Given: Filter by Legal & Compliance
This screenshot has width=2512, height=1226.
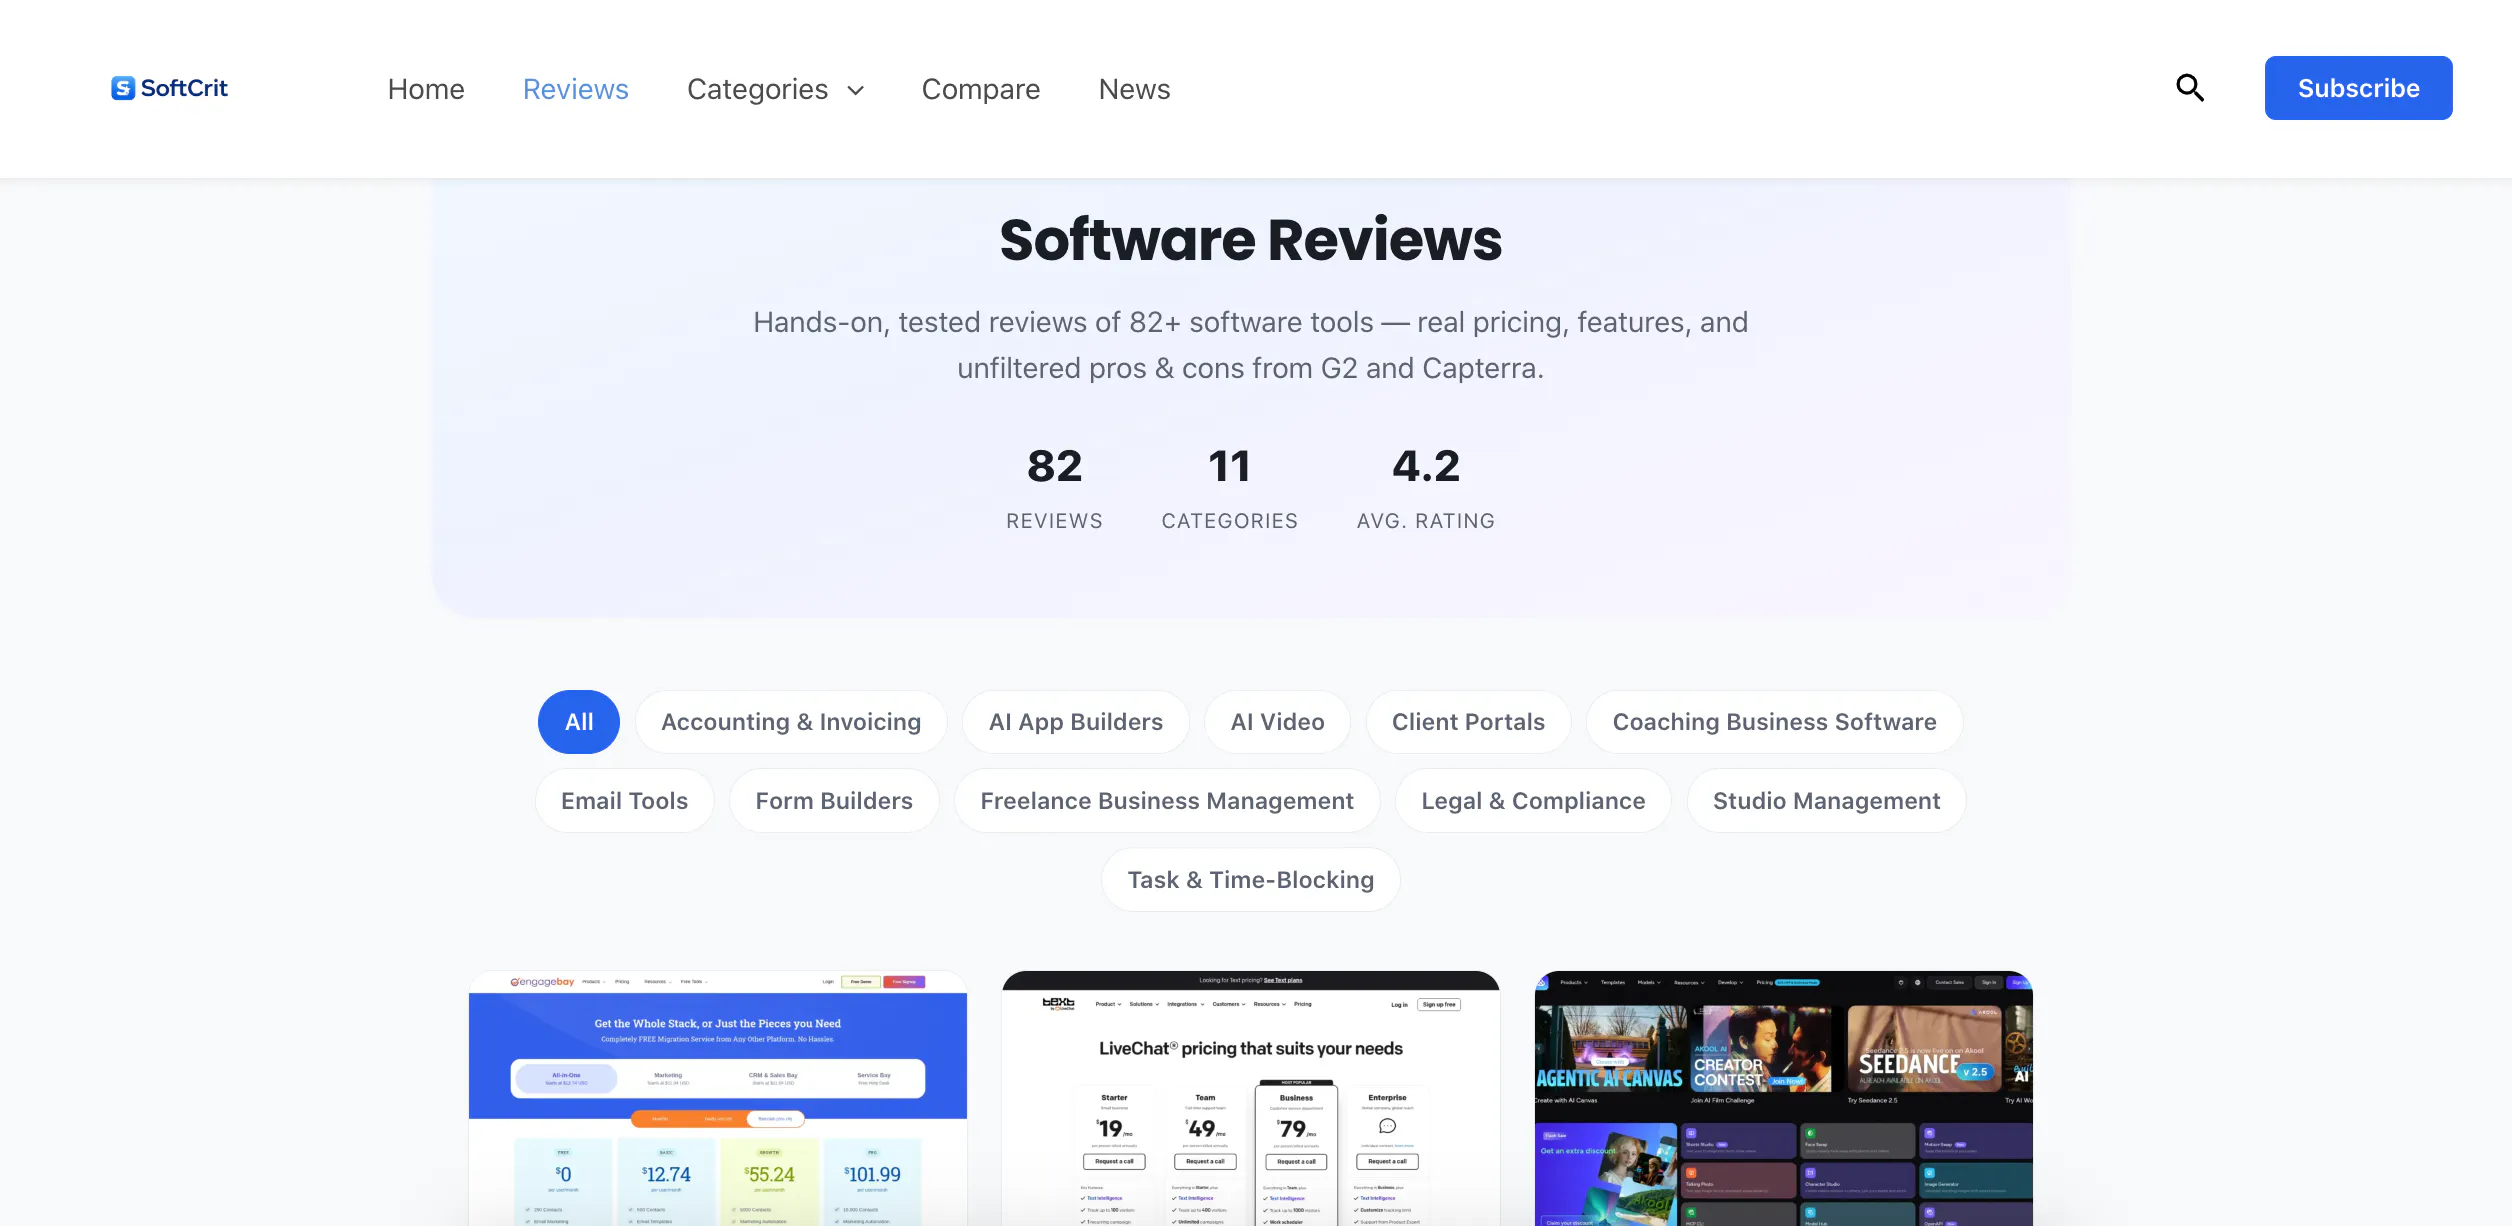Looking at the screenshot, I should click(1533, 801).
